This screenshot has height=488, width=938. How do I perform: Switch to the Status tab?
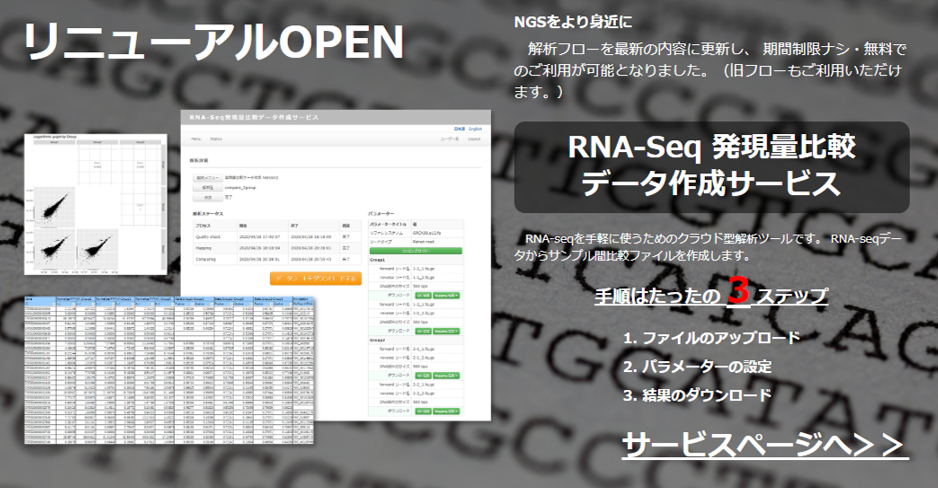pos(216,139)
